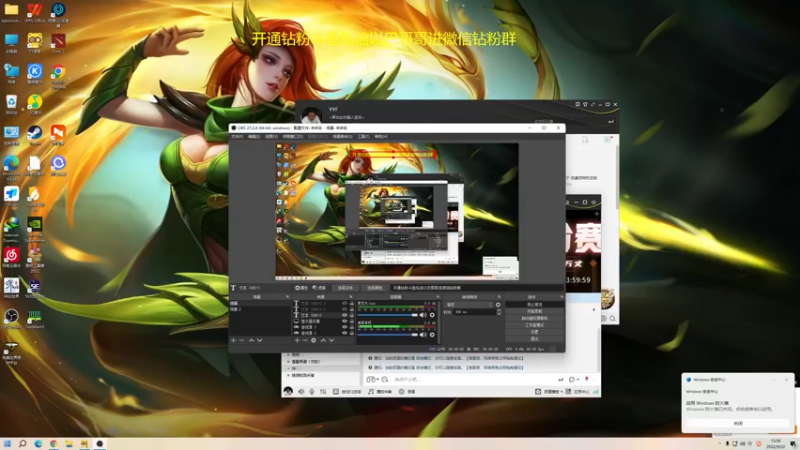Click Select Font button in source toolbar

point(345,288)
